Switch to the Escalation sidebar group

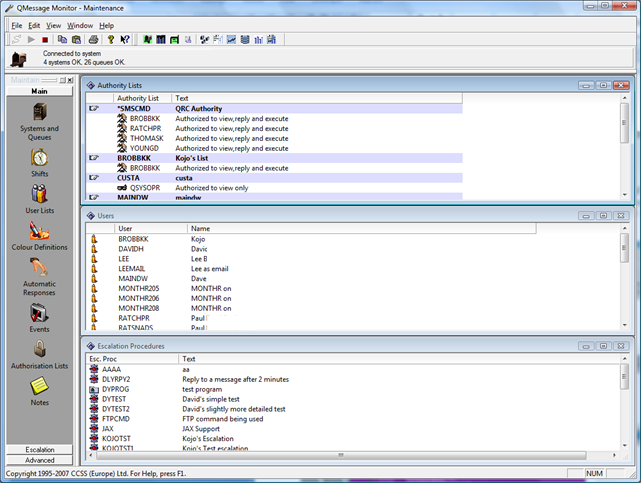pos(39,450)
